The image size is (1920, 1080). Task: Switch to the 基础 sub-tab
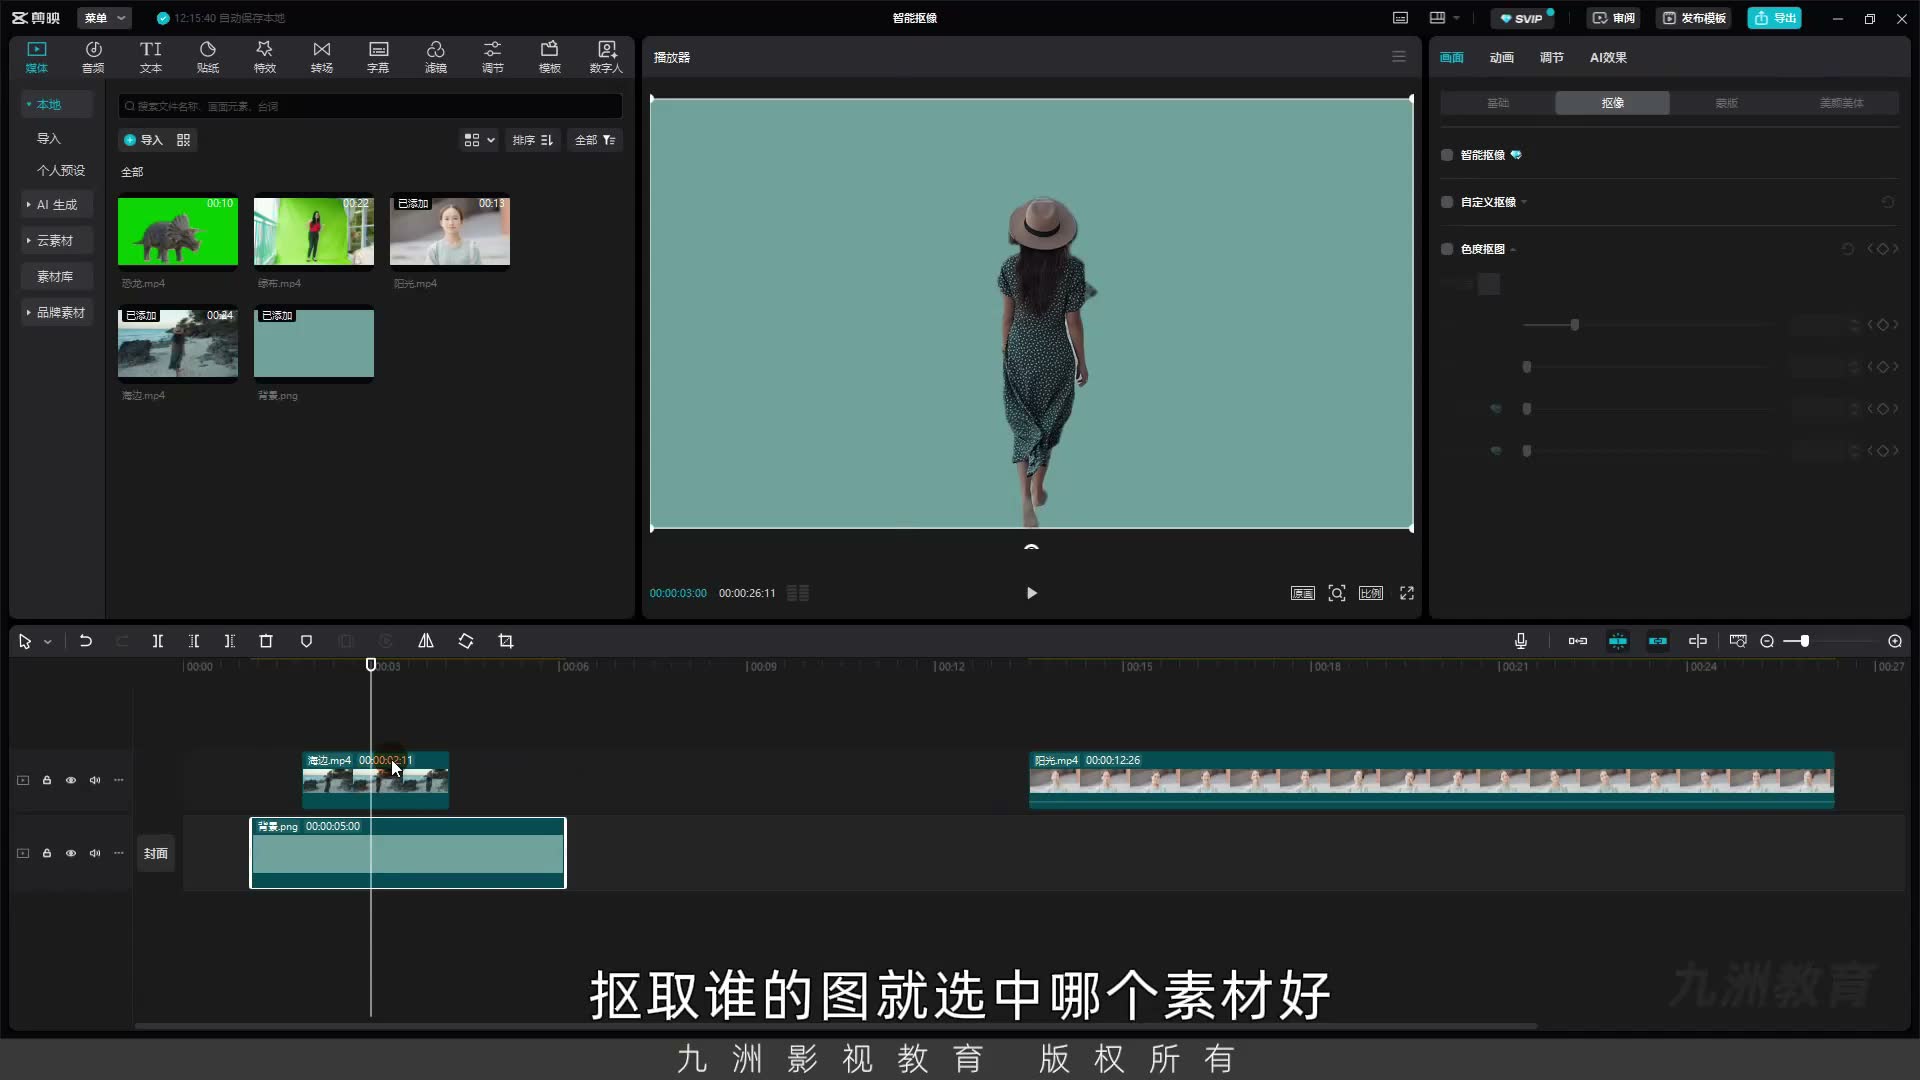(x=1498, y=103)
